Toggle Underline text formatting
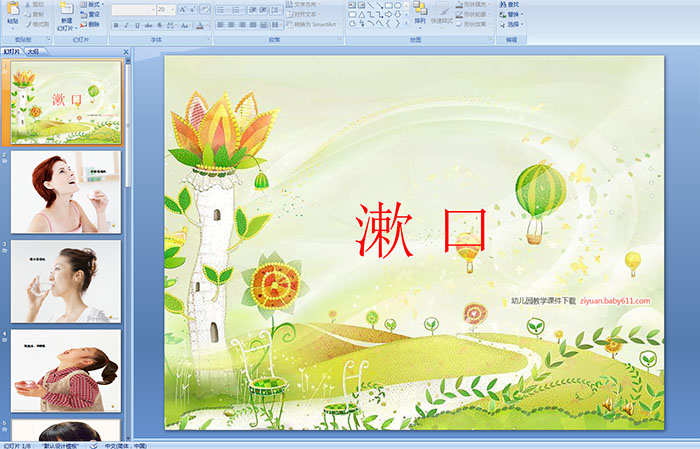 tap(139, 24)
